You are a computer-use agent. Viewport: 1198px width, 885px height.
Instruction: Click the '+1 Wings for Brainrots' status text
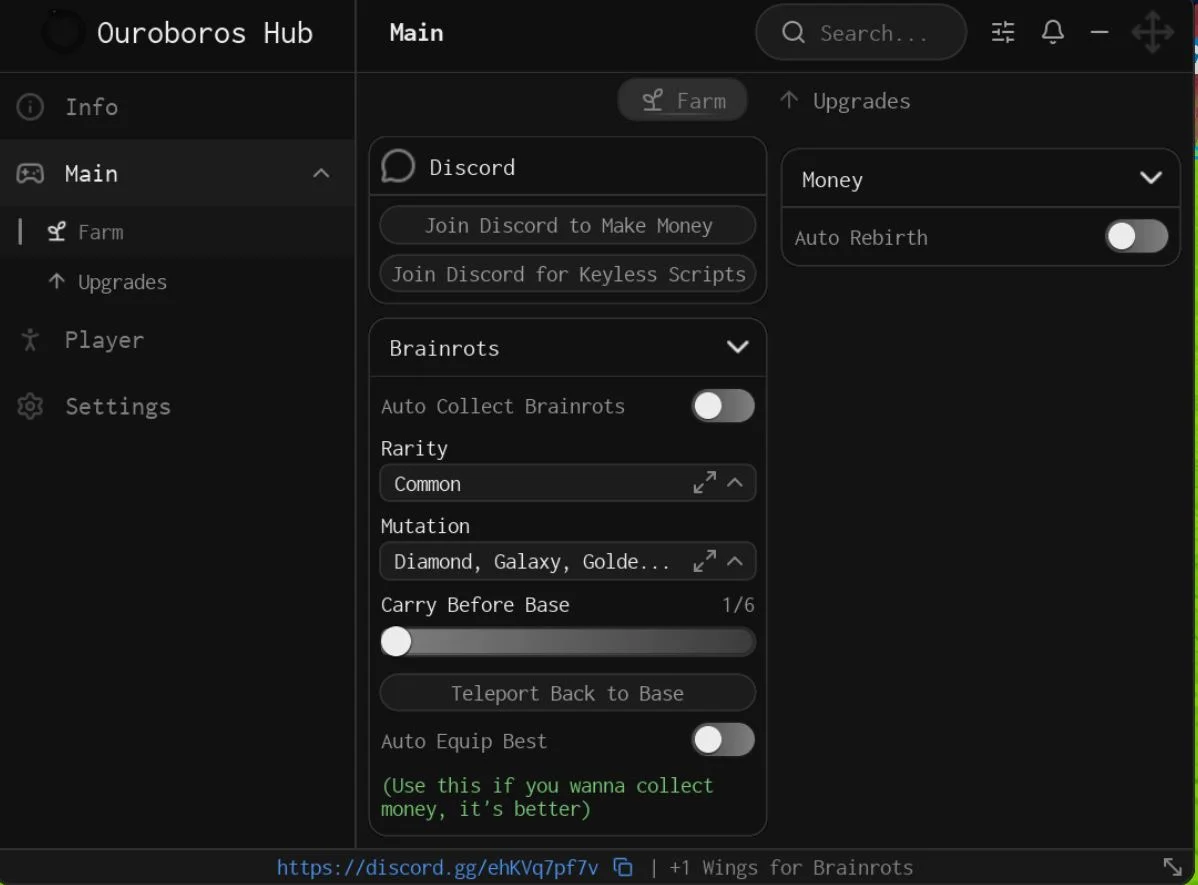click(791, 867)
